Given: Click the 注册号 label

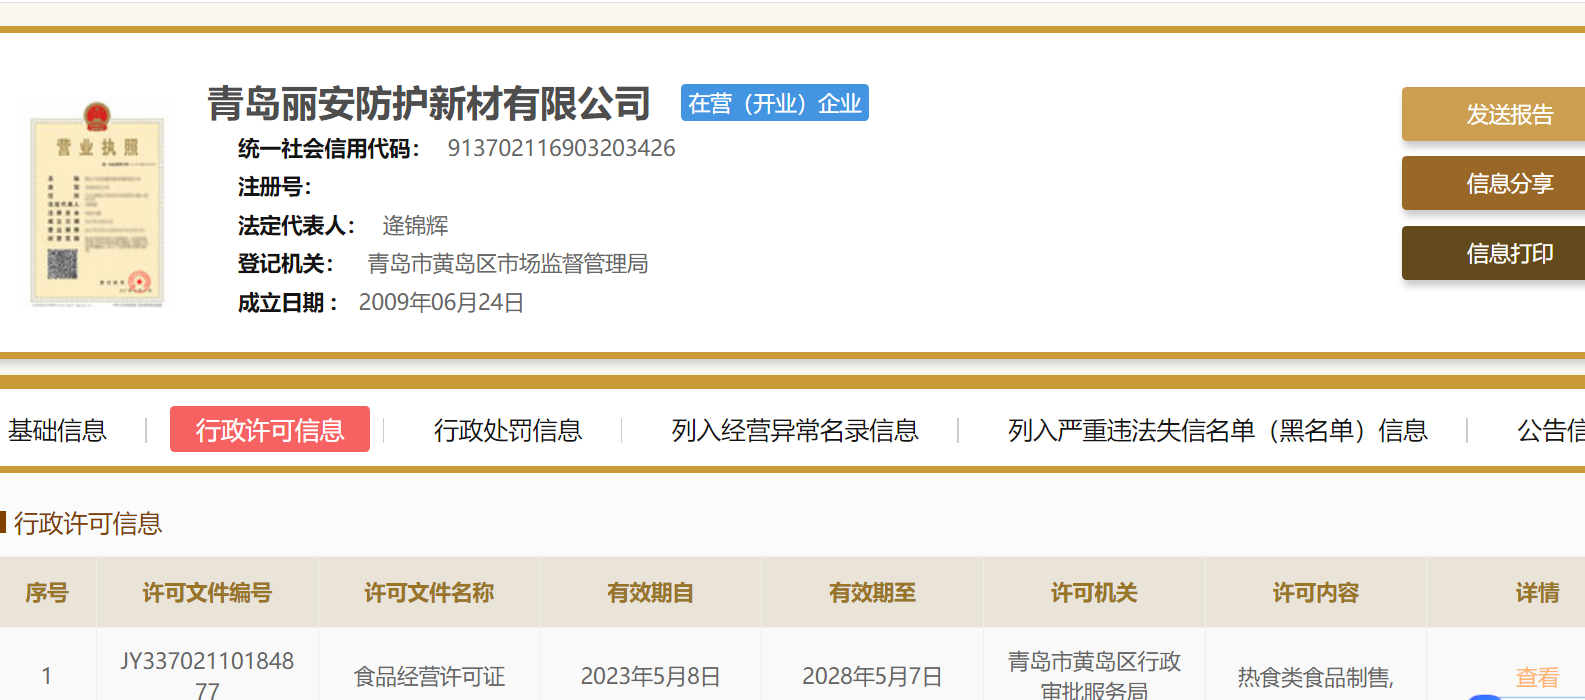Looking at the screenshot, I should coord(275,186).
